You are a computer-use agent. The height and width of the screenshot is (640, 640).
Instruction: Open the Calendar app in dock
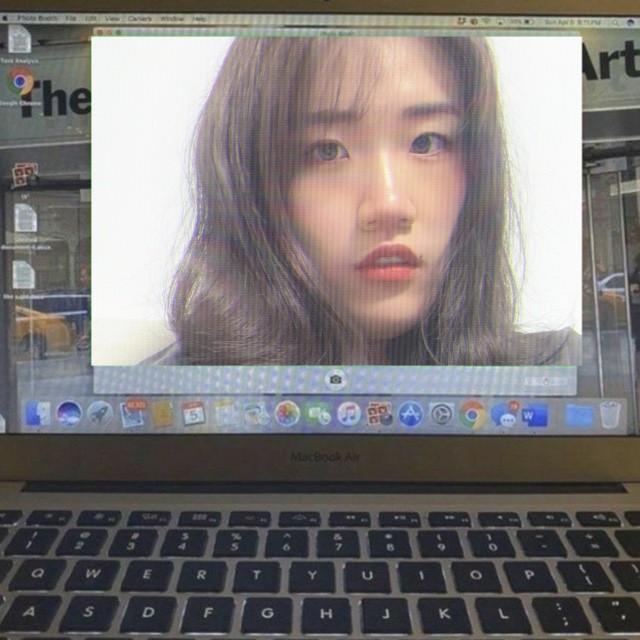pos(194,413)
